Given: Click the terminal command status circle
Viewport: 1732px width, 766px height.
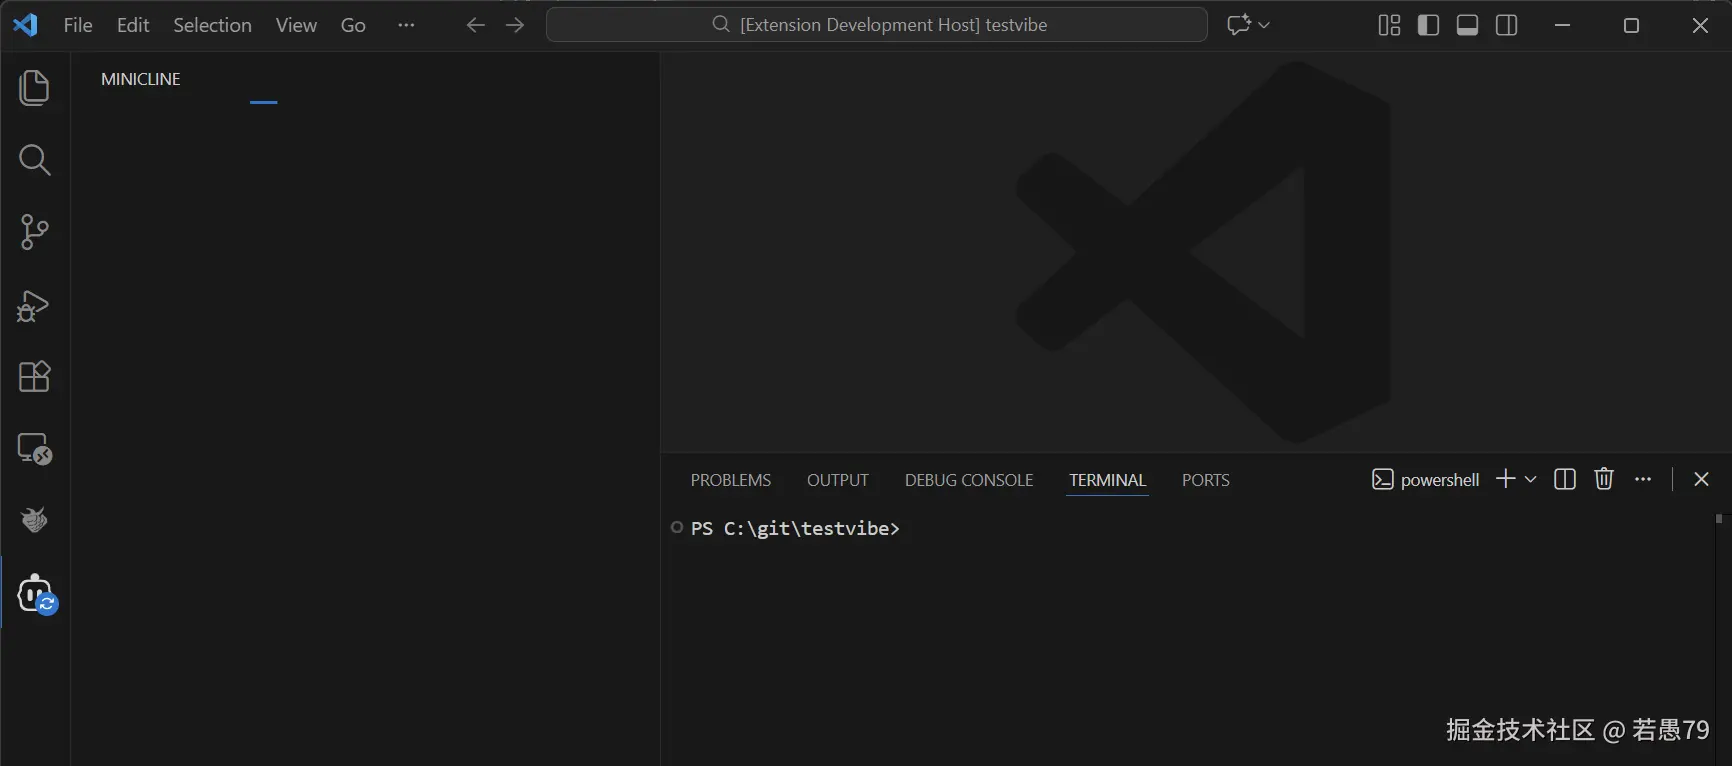Looking at the screenshot, I should pos(677,527).
